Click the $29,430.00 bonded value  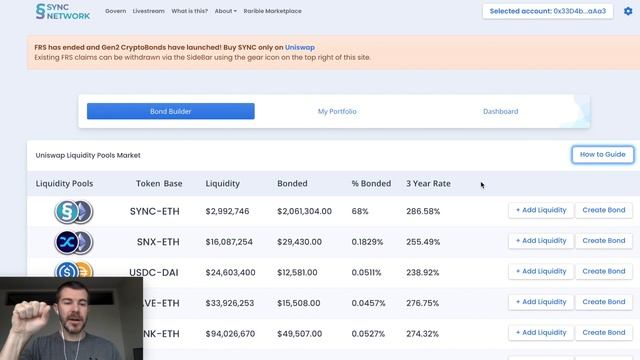click(299, 242)
